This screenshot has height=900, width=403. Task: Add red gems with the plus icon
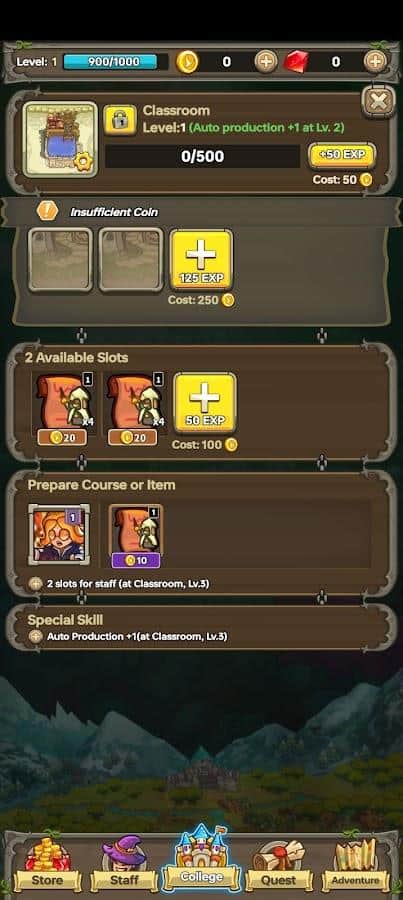click(375, 61)
